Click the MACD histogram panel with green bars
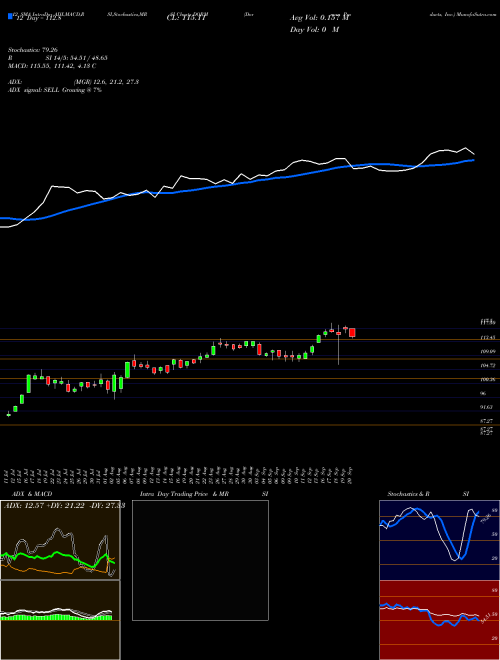Viewport: 500px width, 660px height. click(60, 620)
